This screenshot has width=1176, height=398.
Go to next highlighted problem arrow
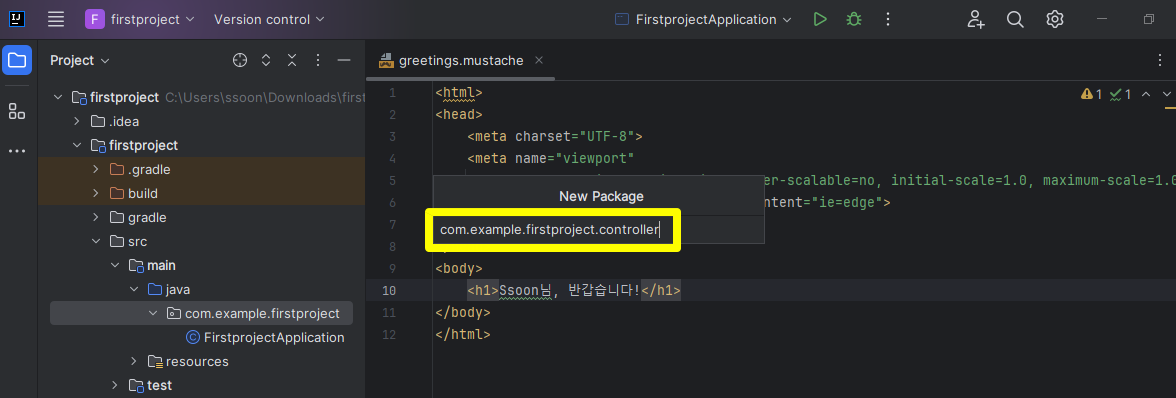click(1166, 94)
